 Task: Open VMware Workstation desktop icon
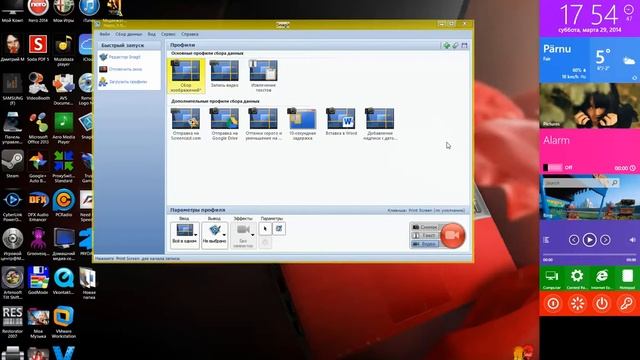click(64, 322)
